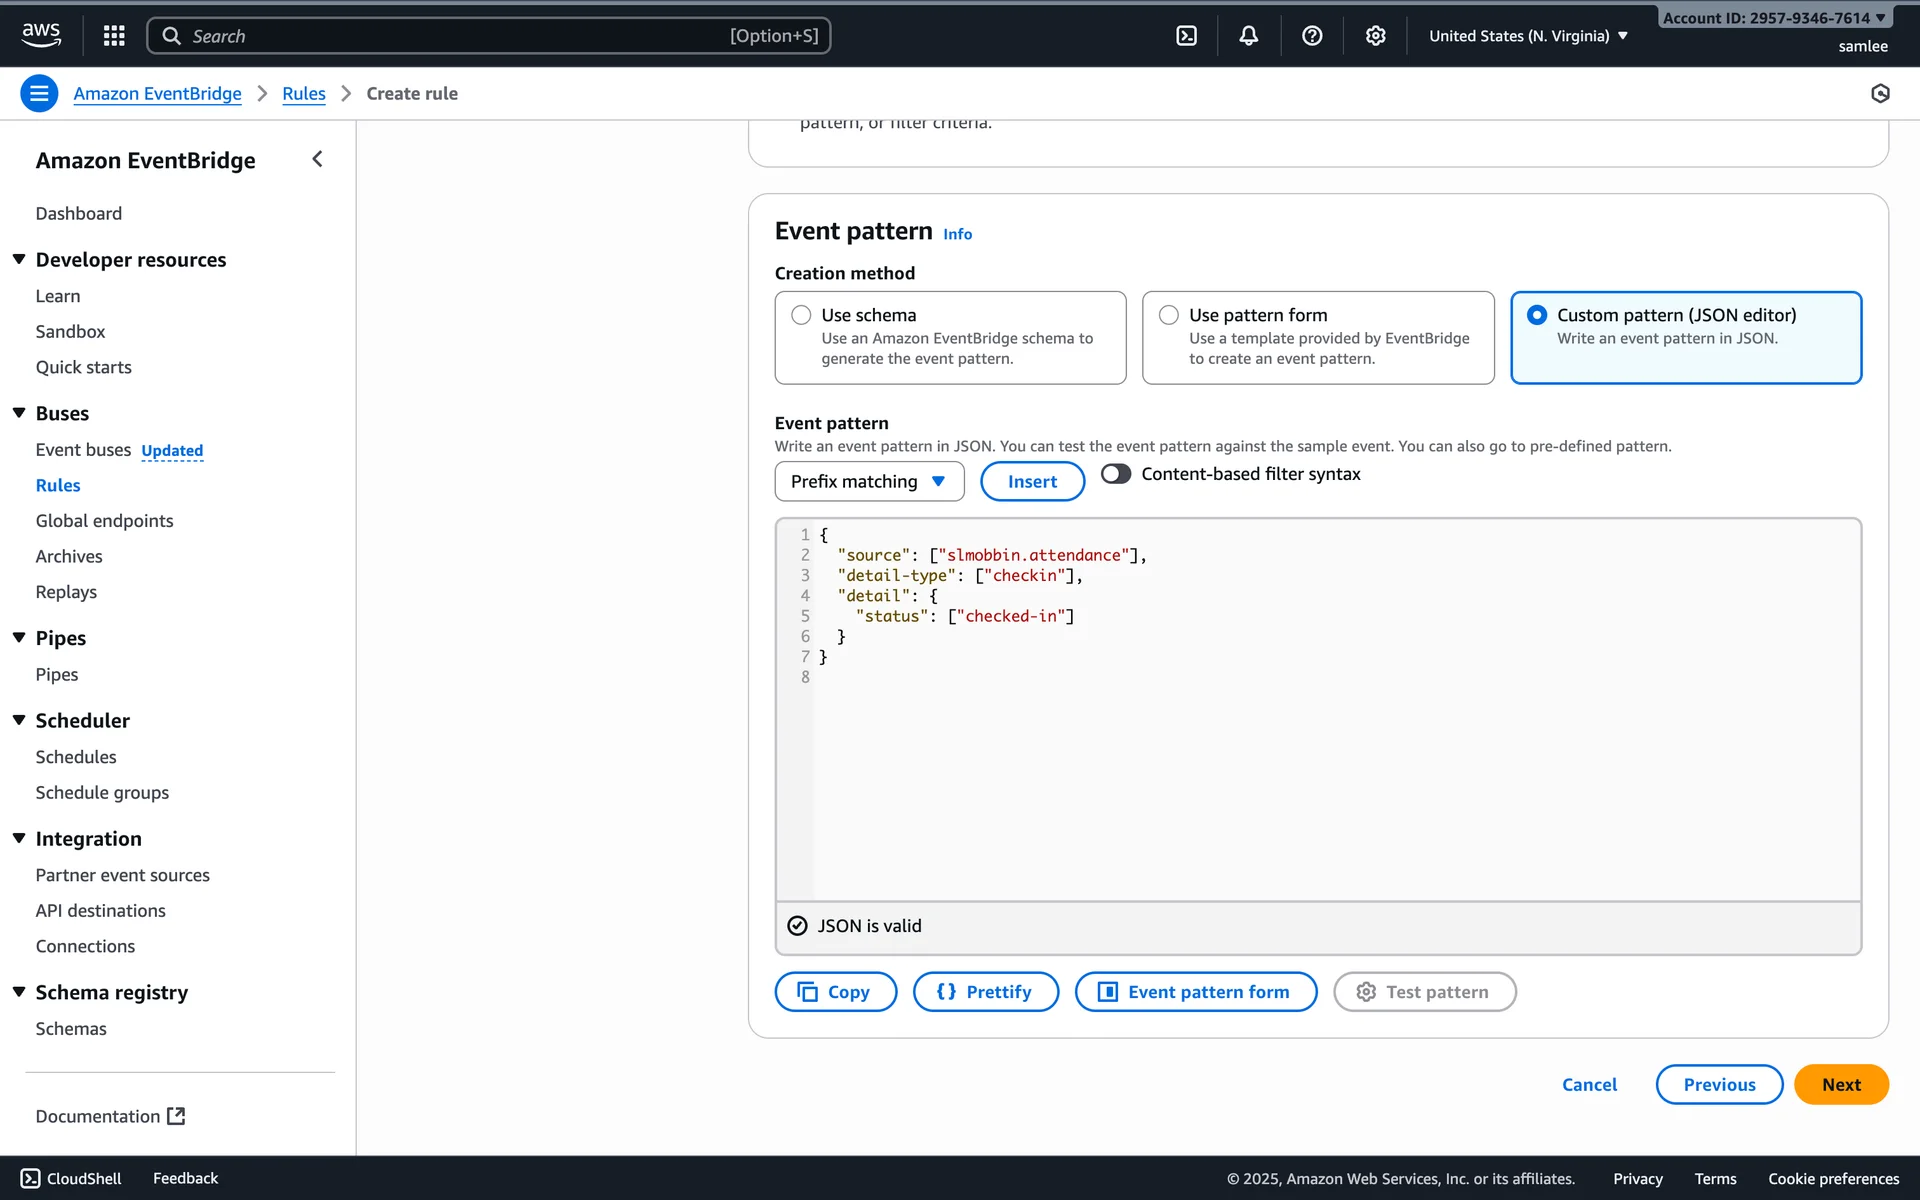Go to Schedule groups in sidebar

[102, 792]
